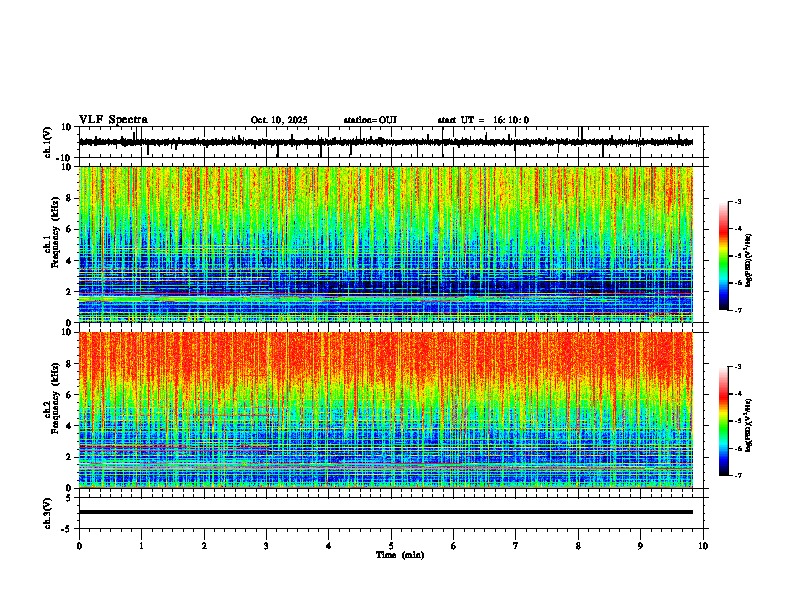Viewport: 792px width, 612px height.
Task: Click time axis tick label "5"
Action: (391, 546)
